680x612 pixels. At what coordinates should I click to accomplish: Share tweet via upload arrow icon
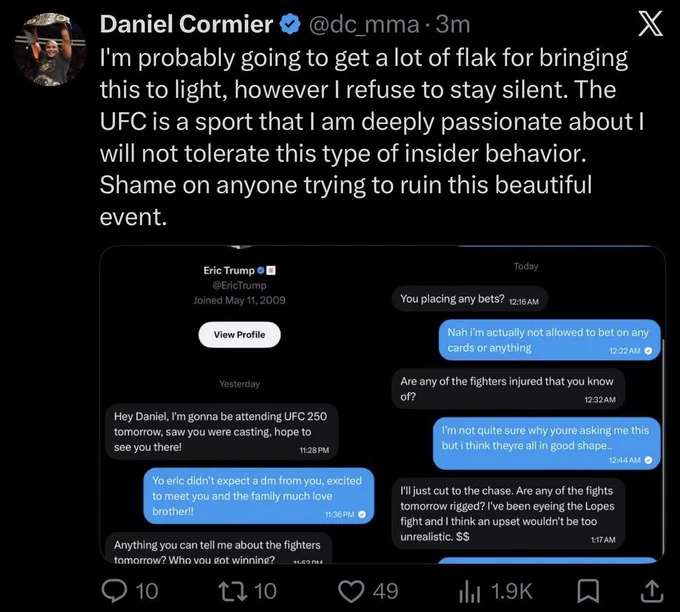coord(651,591)
